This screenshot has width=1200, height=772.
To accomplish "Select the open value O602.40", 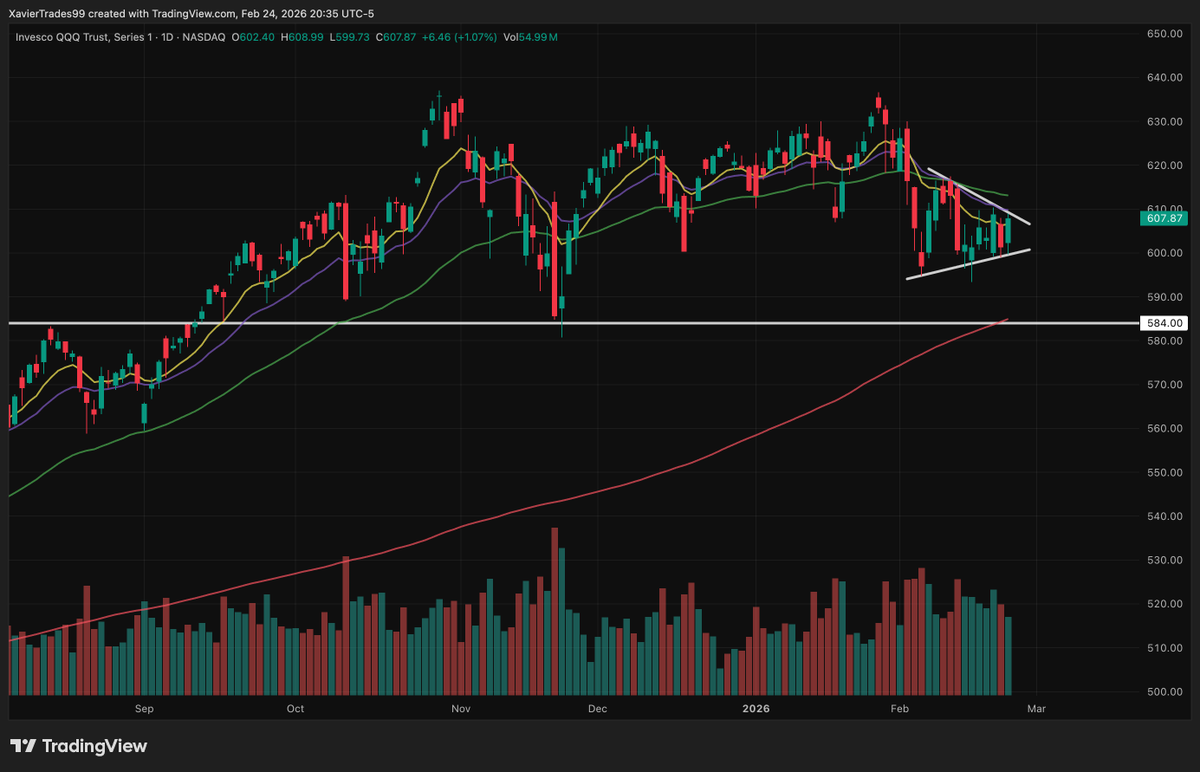I will coord(255,37).
